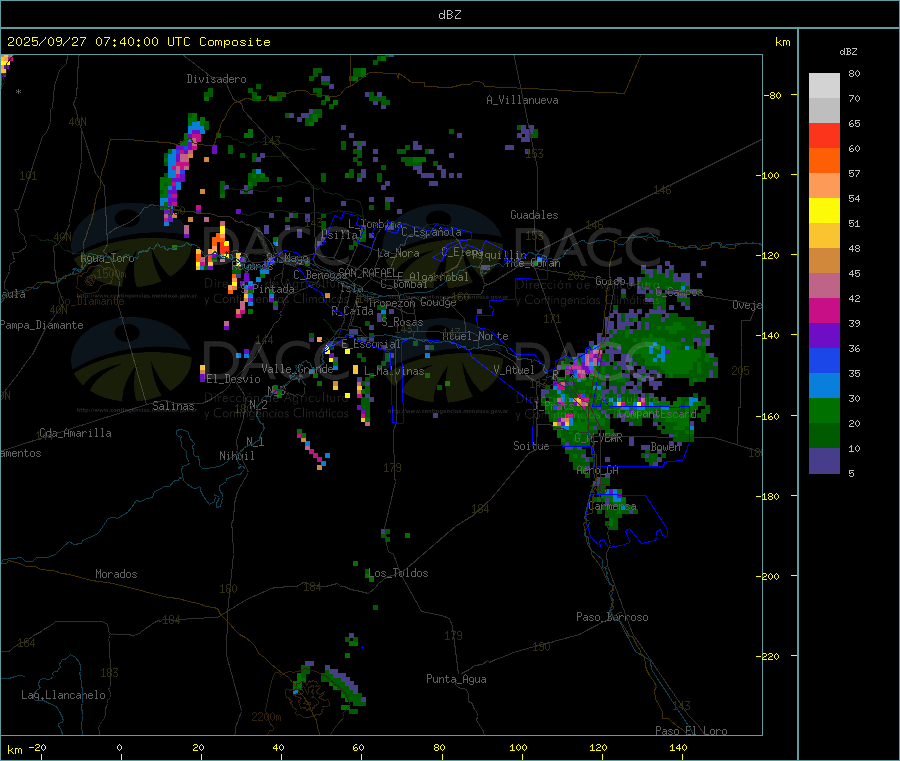Viewport: 900px width, 761px height.
Task: Click the A_Villanueva map label
Action: click(522, 100)
